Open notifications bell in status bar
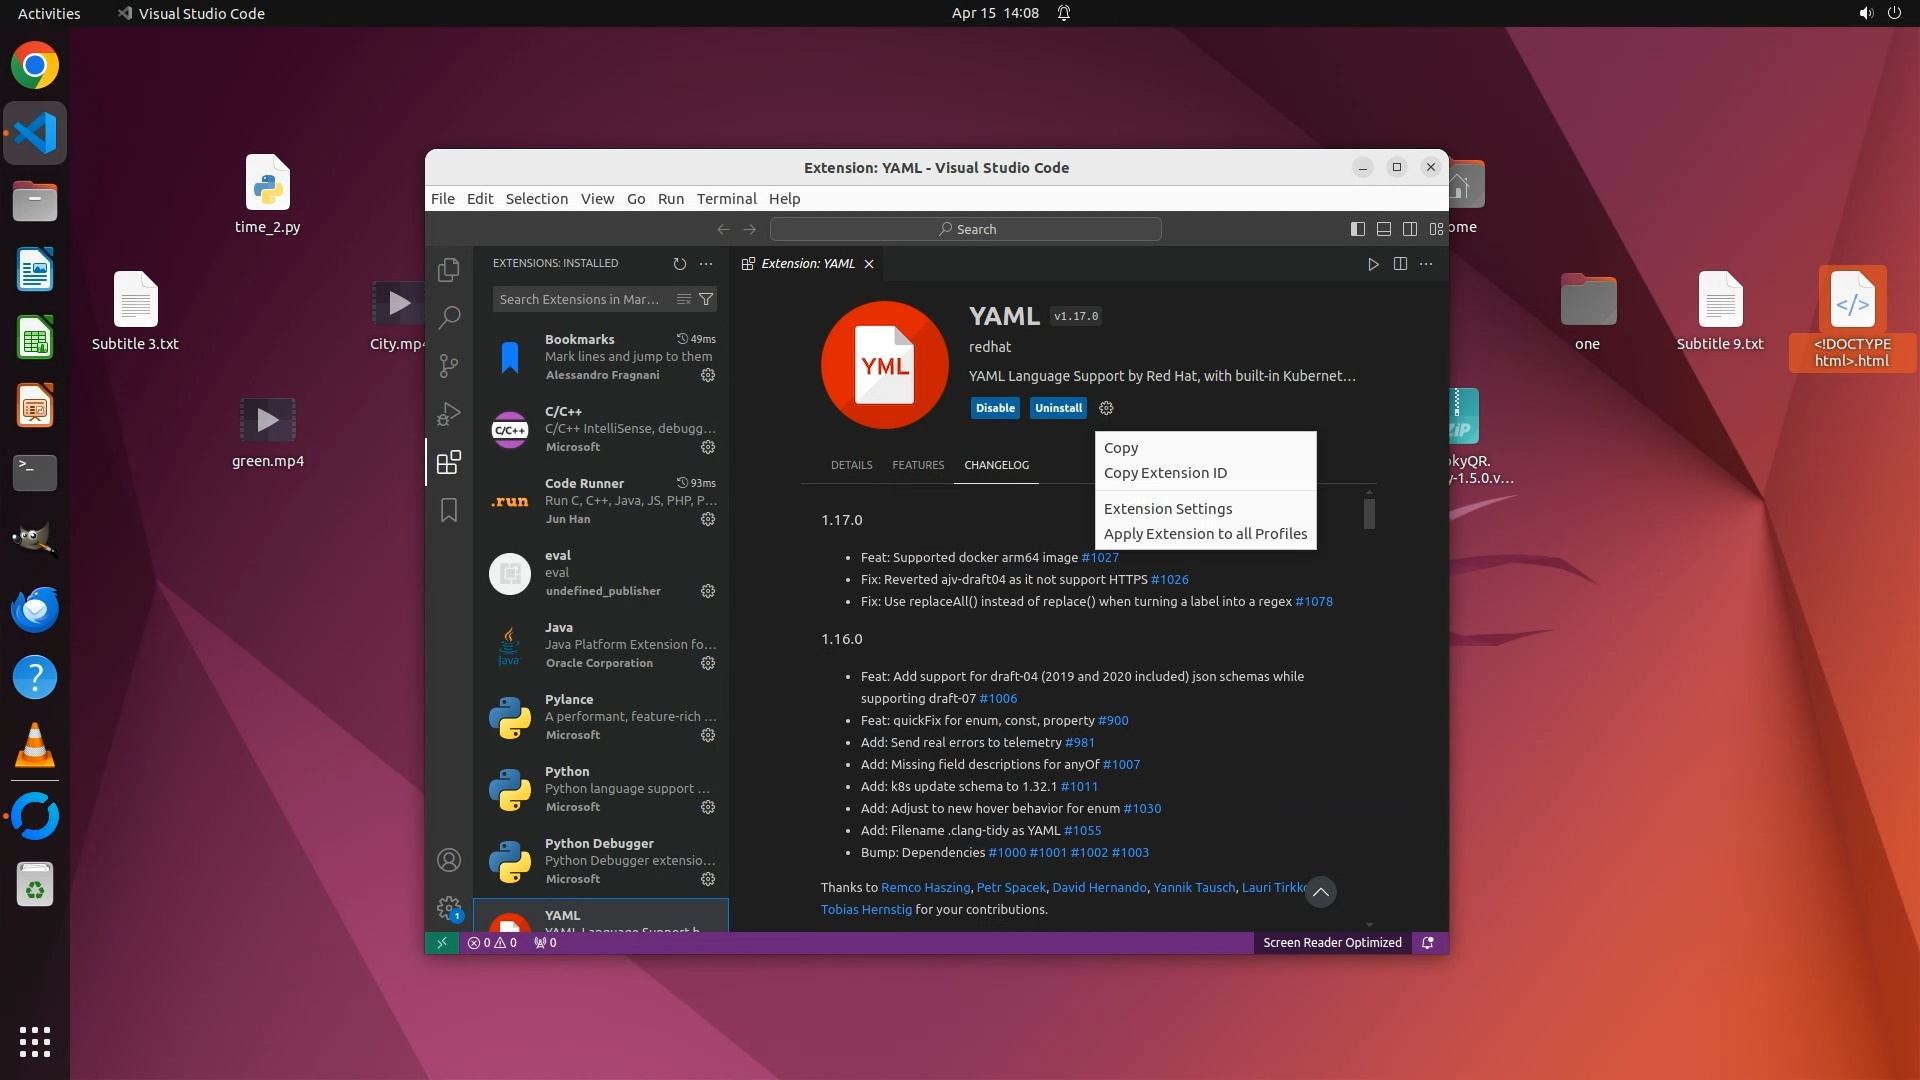Viewport: 1920px width, 1080px height. pos(1428,943)
